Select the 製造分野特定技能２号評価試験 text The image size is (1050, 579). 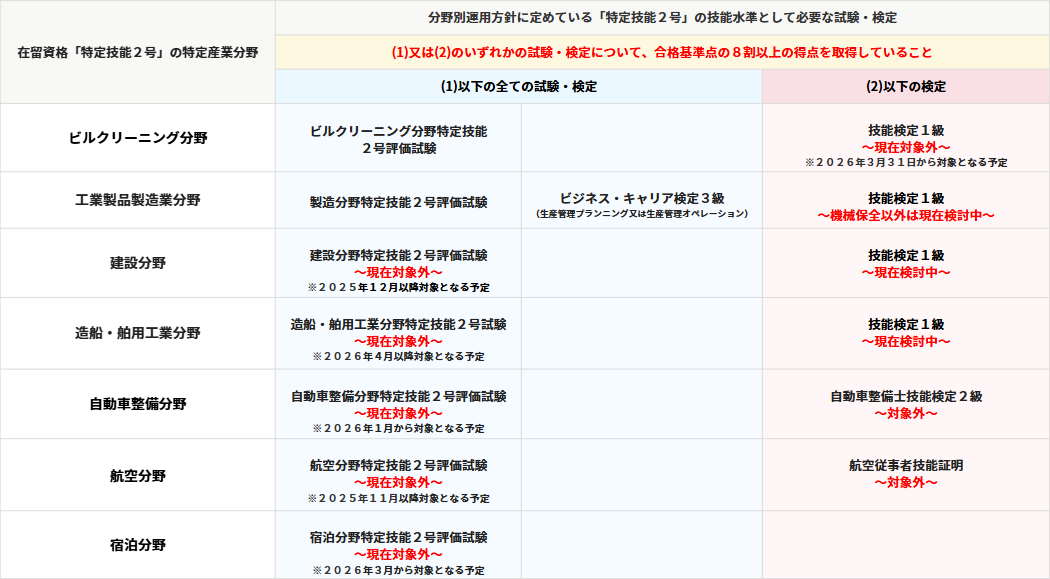click(398, 202)
